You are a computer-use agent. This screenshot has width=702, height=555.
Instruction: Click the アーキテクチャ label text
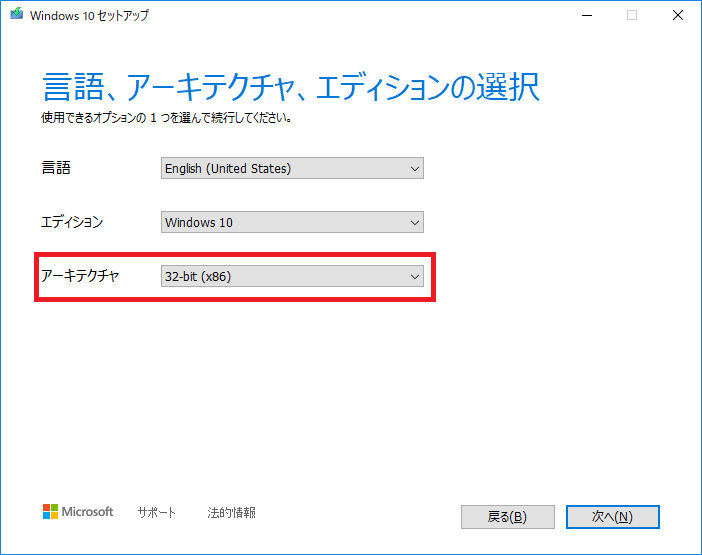80,275
